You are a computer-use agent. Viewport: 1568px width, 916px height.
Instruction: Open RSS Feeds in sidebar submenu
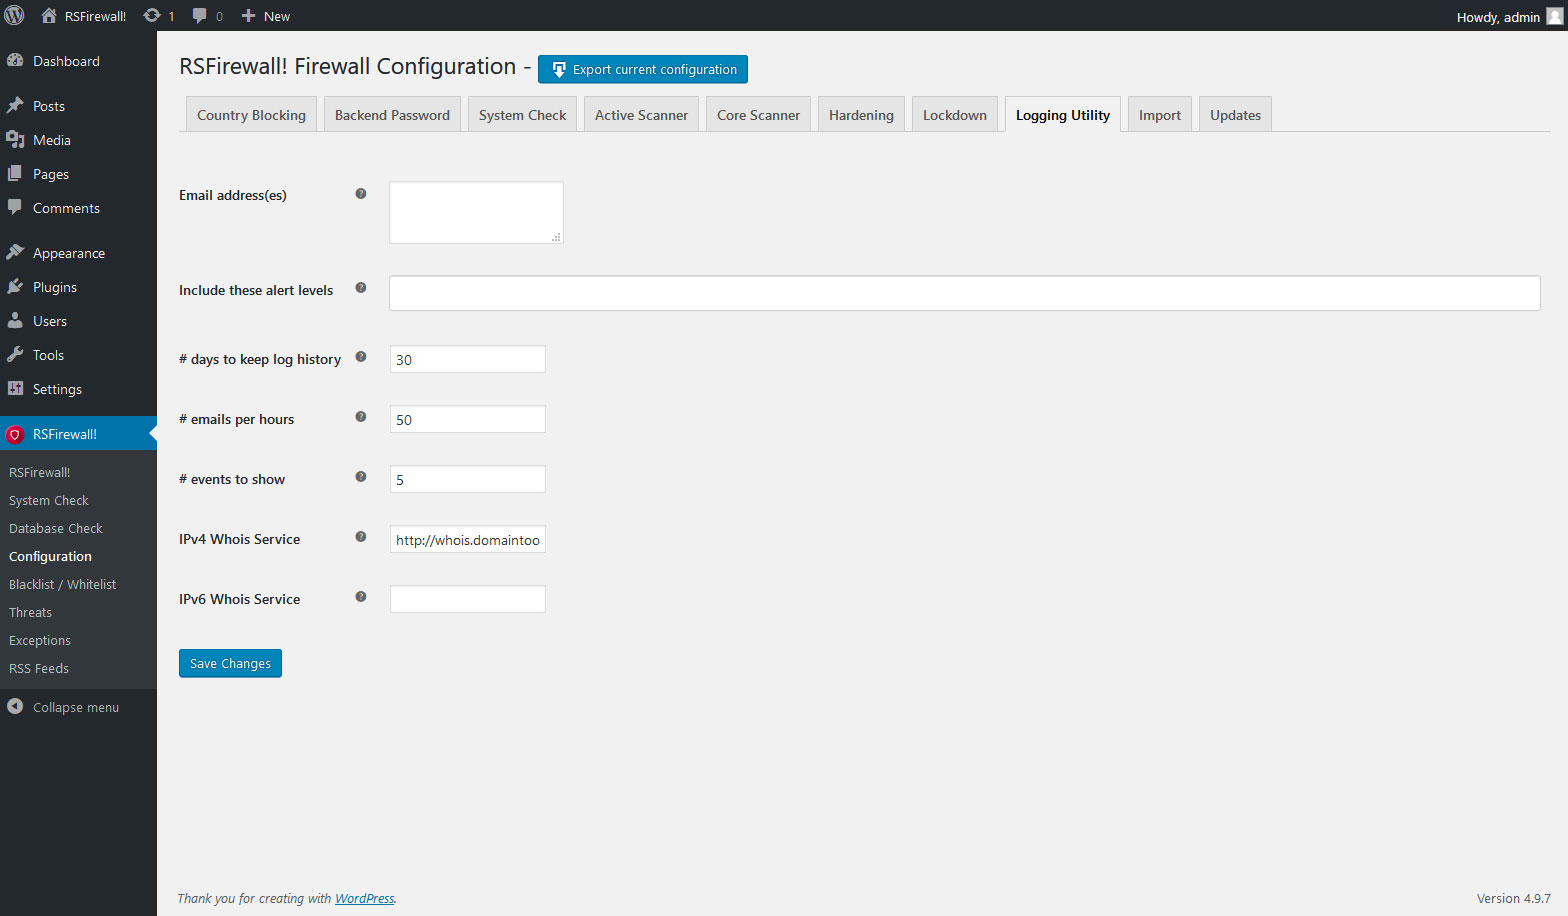click(39, 668)
